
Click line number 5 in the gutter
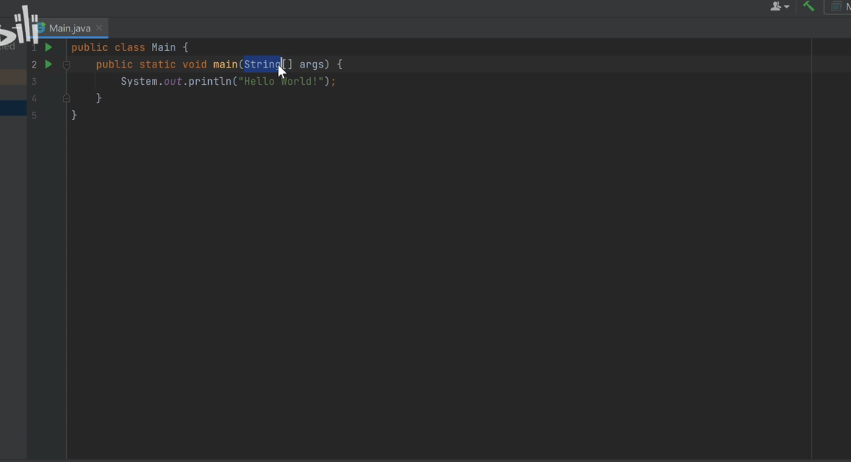34,115
